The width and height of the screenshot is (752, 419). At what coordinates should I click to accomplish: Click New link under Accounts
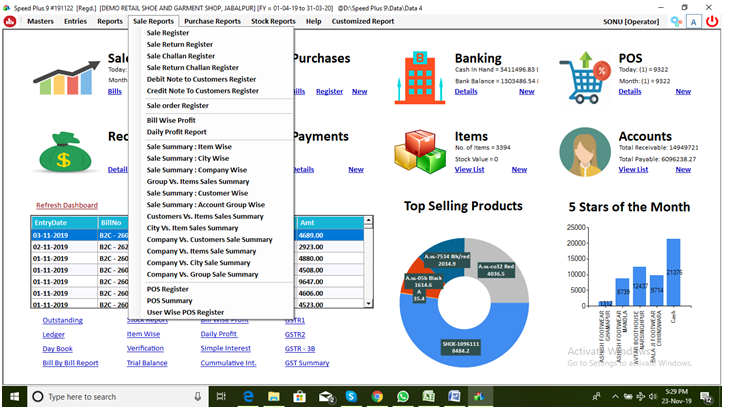[x=683, y=169]
